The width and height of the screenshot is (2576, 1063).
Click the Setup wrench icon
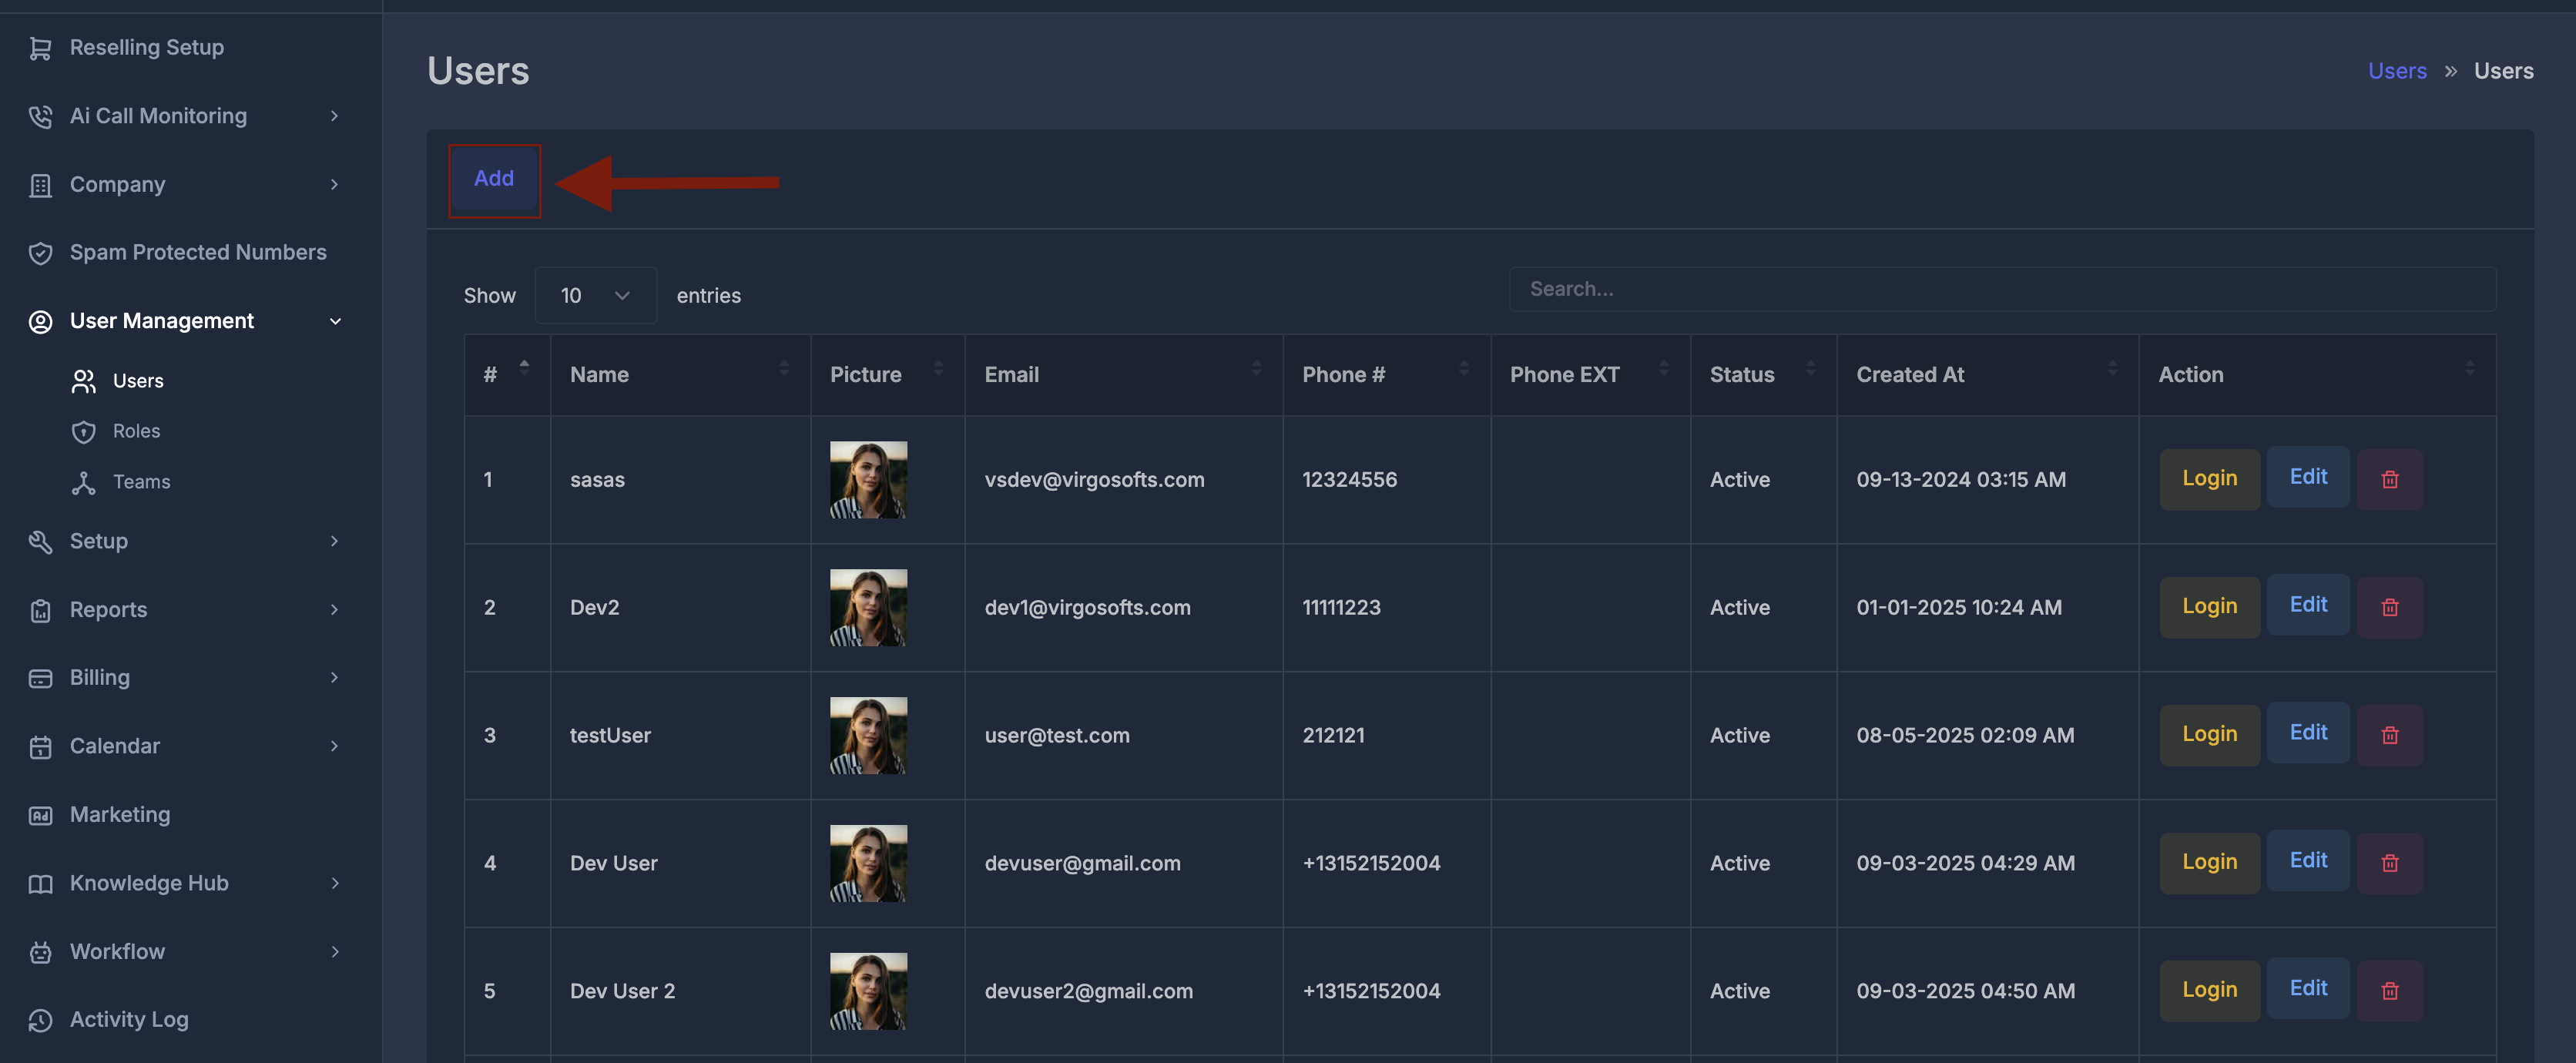coord(40,541)
